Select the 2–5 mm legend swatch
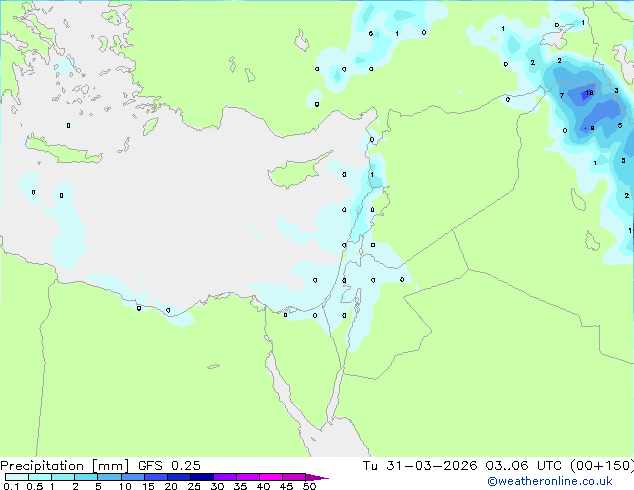 point(86,477)
